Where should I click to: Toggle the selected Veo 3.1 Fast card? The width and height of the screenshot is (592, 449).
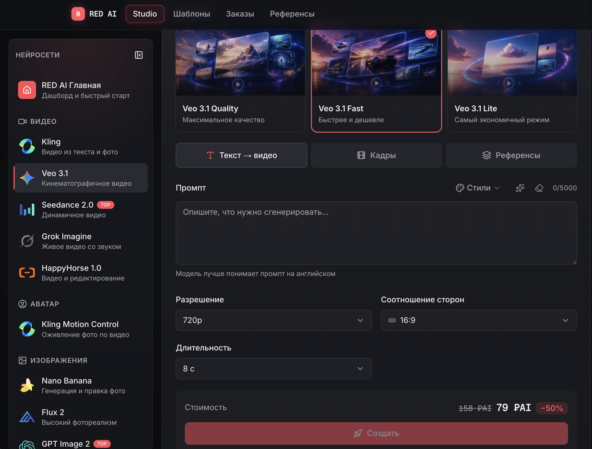coord(376,80)
